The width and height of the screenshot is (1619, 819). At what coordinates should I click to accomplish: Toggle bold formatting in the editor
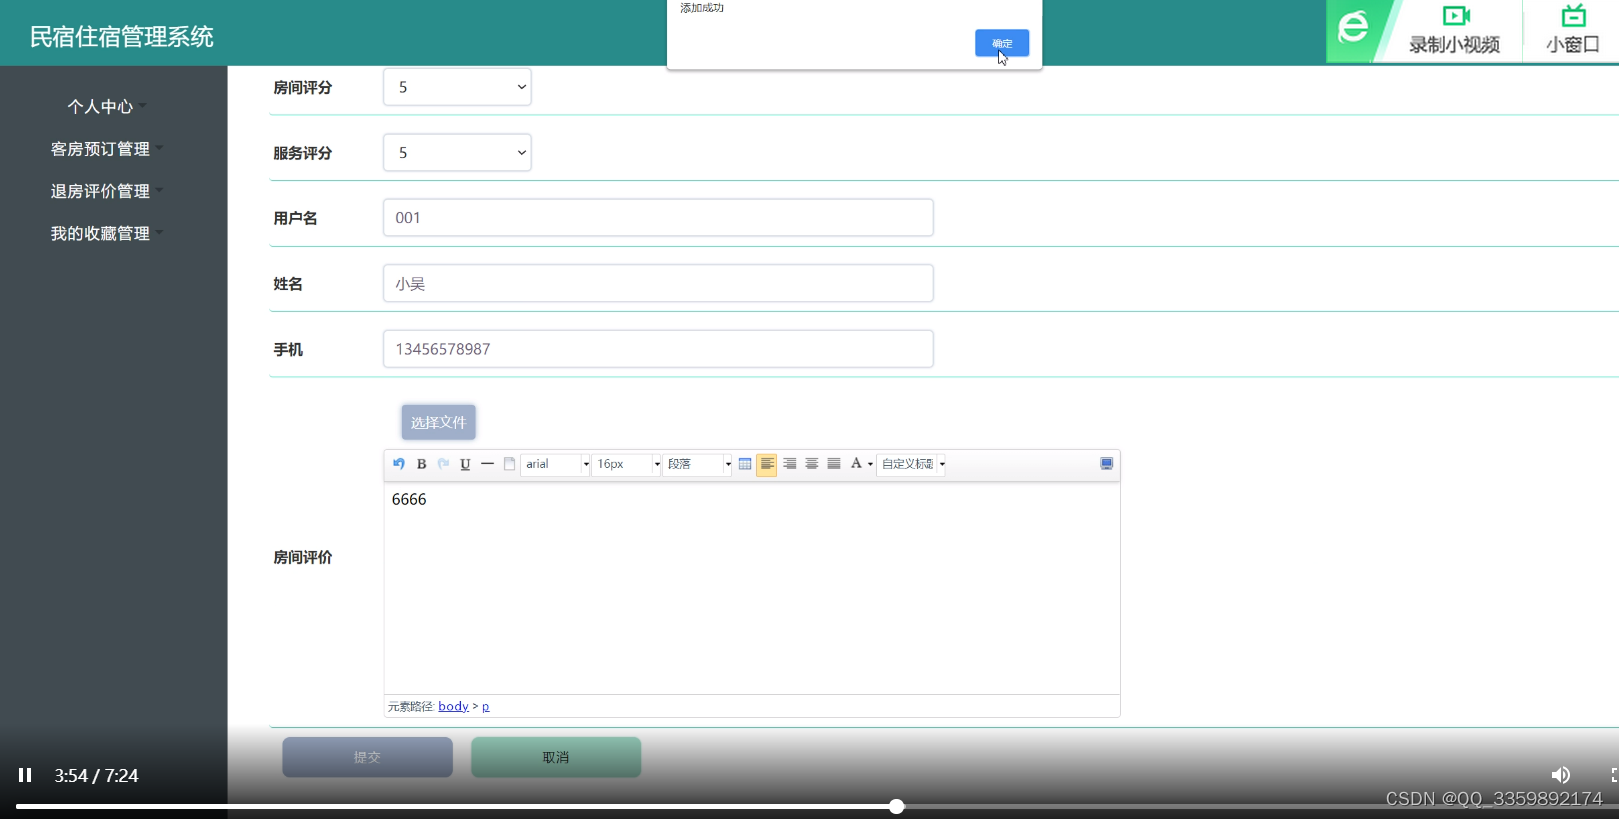[x=421, y=464]
